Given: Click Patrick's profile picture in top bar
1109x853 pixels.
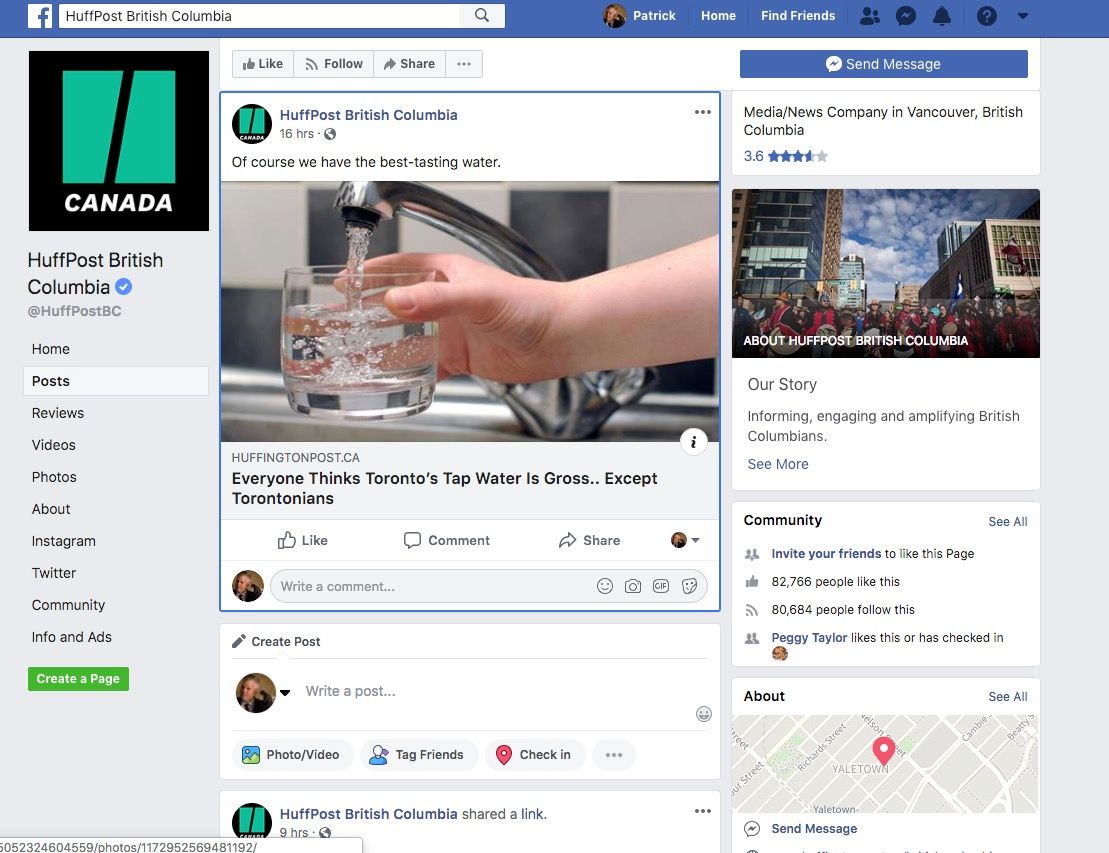Looking at the screenshot, I should click(615, 16).
